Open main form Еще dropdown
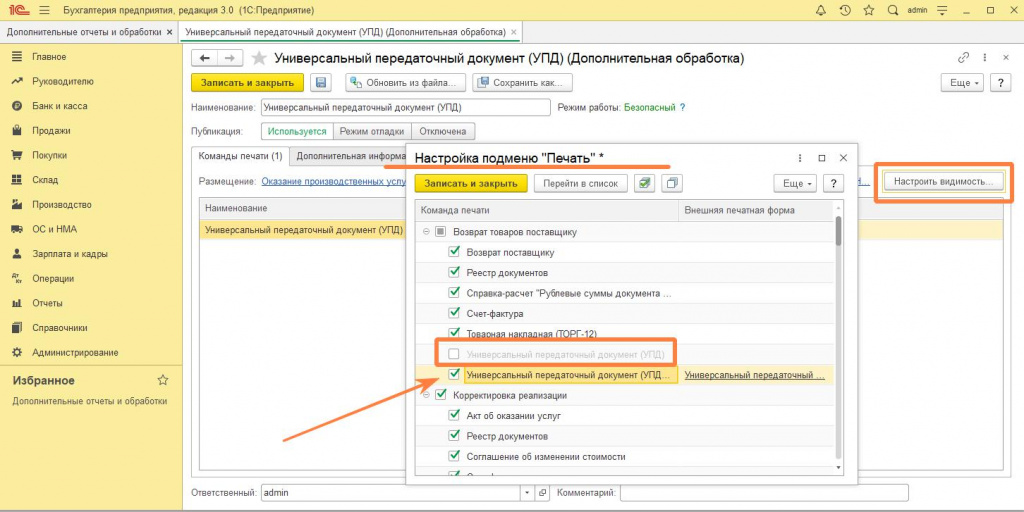 click(x=962, y=84)
